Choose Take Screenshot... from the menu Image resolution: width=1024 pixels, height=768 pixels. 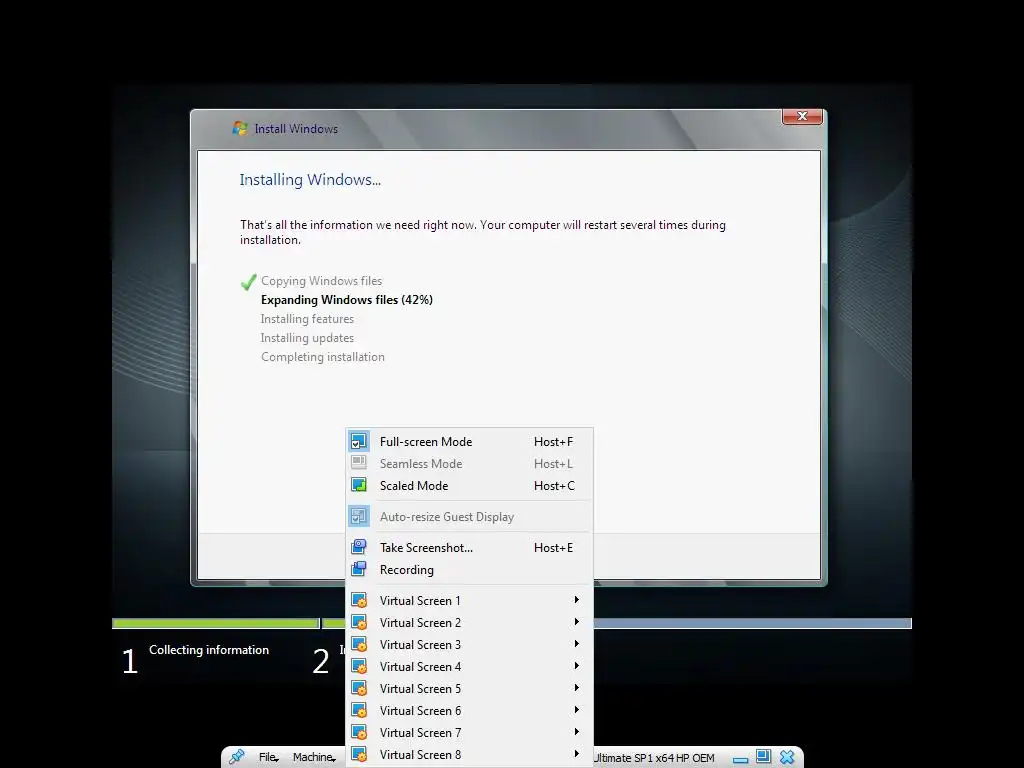tap(469, 547)
